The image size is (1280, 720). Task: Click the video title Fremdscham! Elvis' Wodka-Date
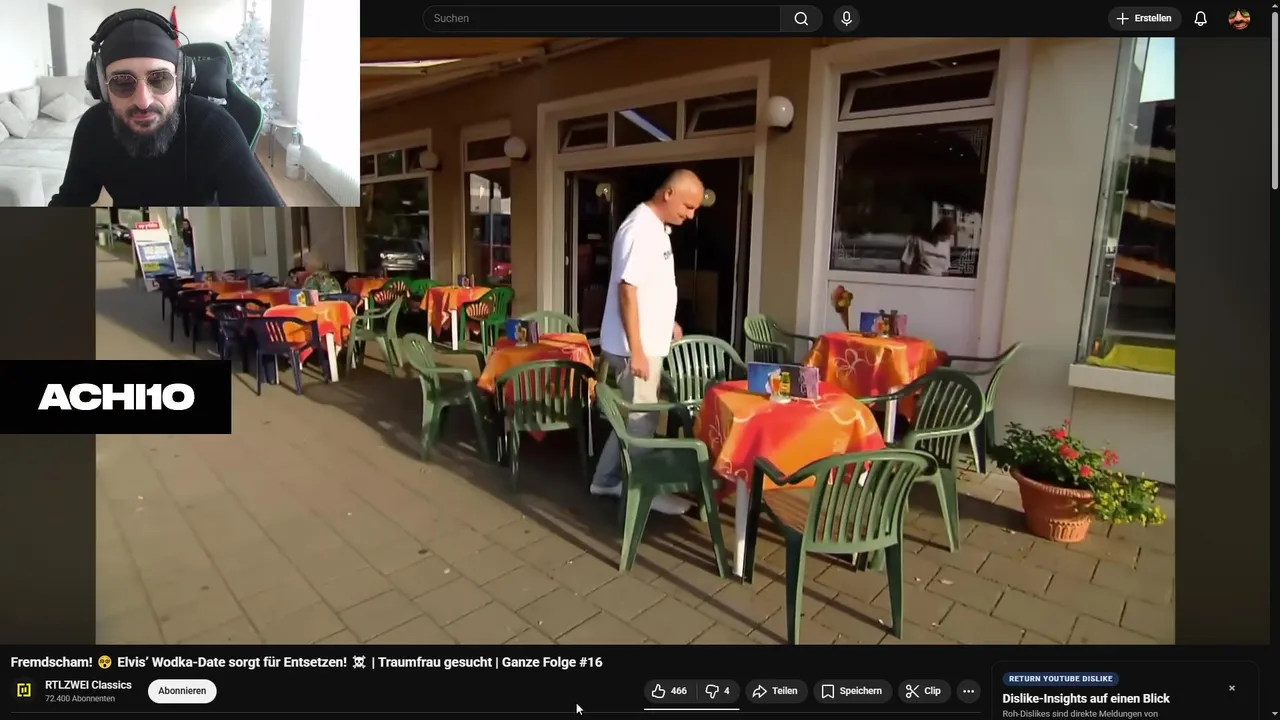[306, 662]
